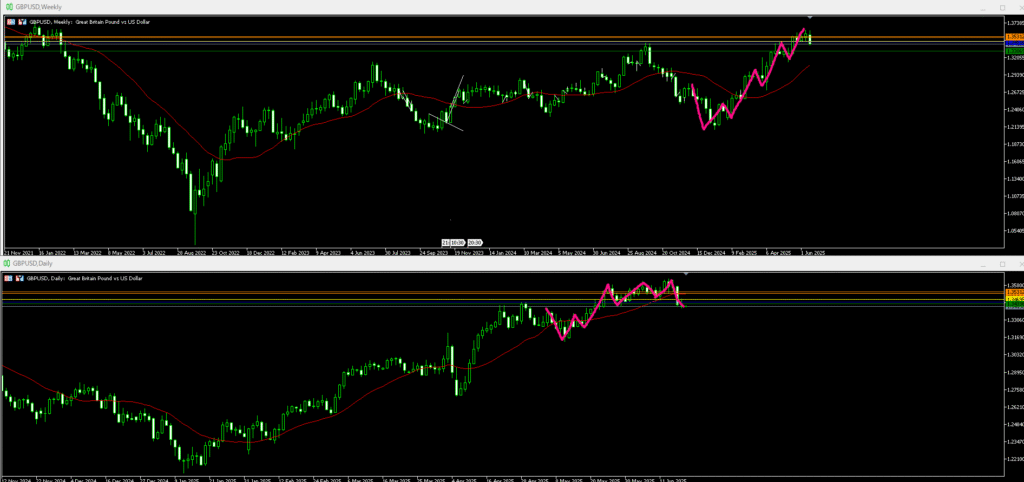Click the '19 Nov 2023' date on Weekly time axis
Image resolution: width=1024 pixels, height=482 pixels.
point(469,252)
